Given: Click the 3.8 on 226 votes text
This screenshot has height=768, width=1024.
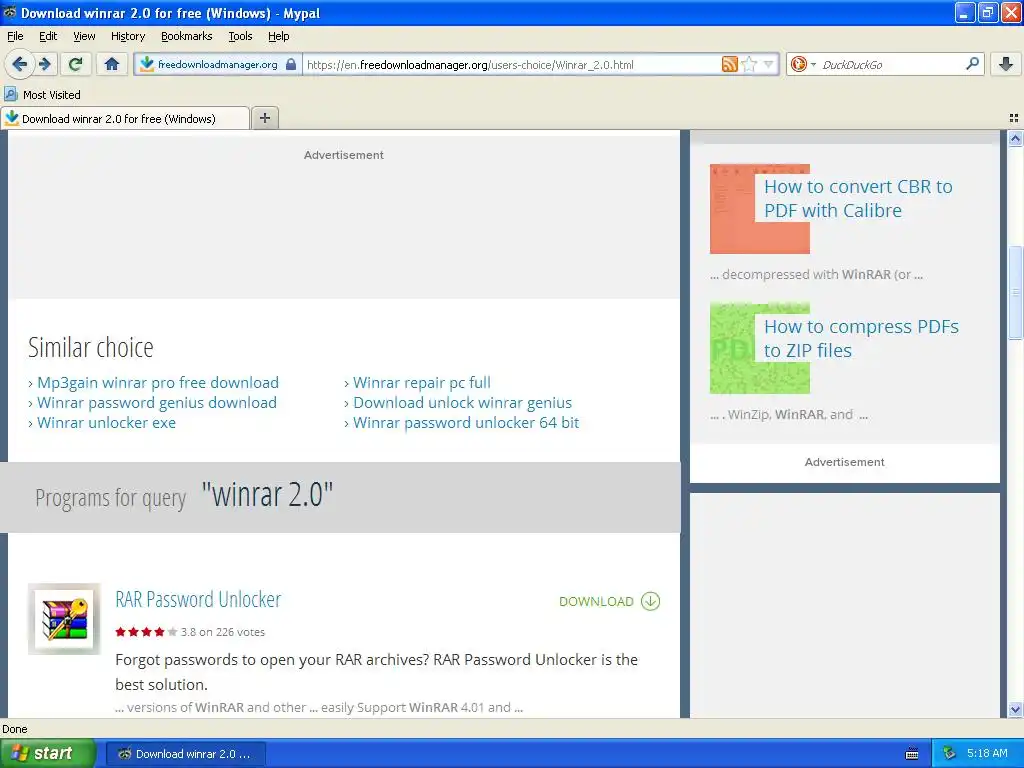Looking at the screenshot, I should tap(223, 632).
